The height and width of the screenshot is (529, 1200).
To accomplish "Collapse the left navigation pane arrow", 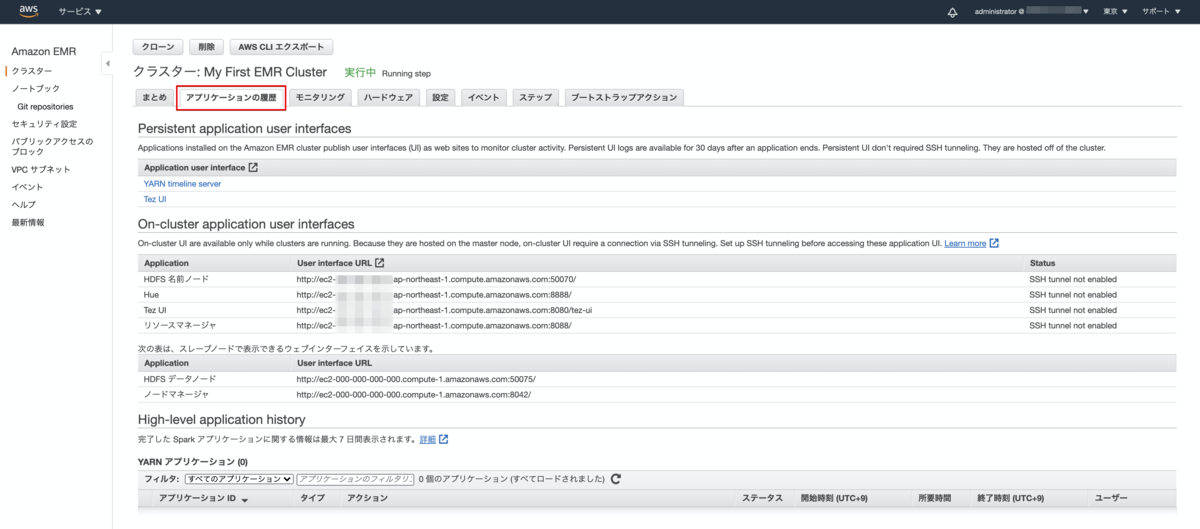I will point(107,65).
